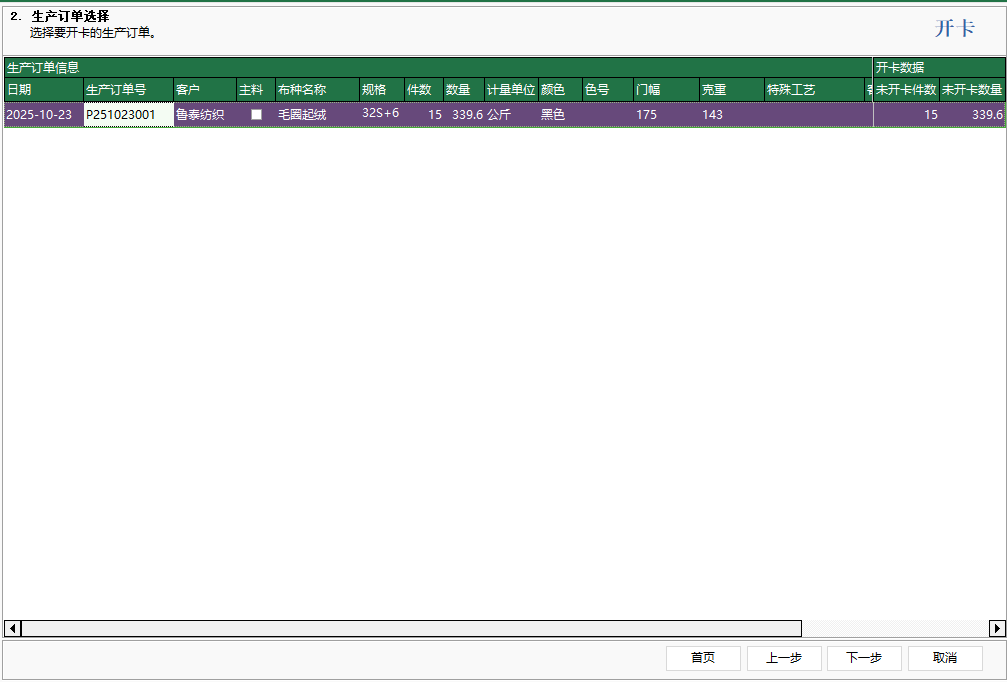Click the 计量单位 column header

511,90
